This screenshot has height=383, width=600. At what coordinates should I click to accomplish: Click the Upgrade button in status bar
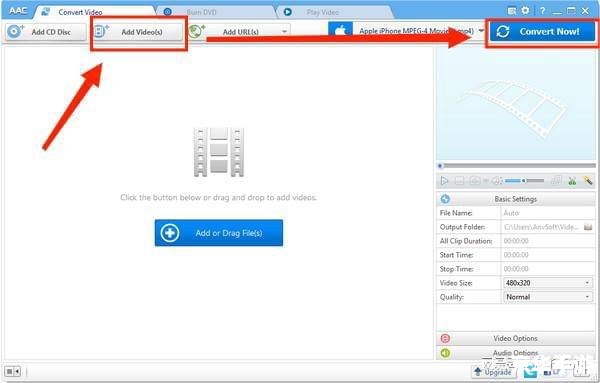click(x=493, y=372)
